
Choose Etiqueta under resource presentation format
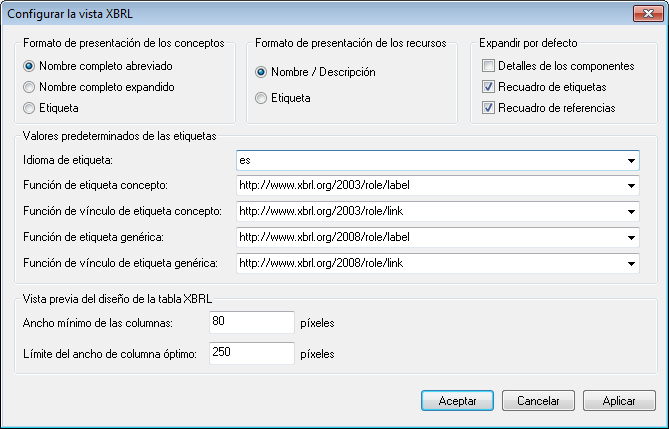coord(262,98)
